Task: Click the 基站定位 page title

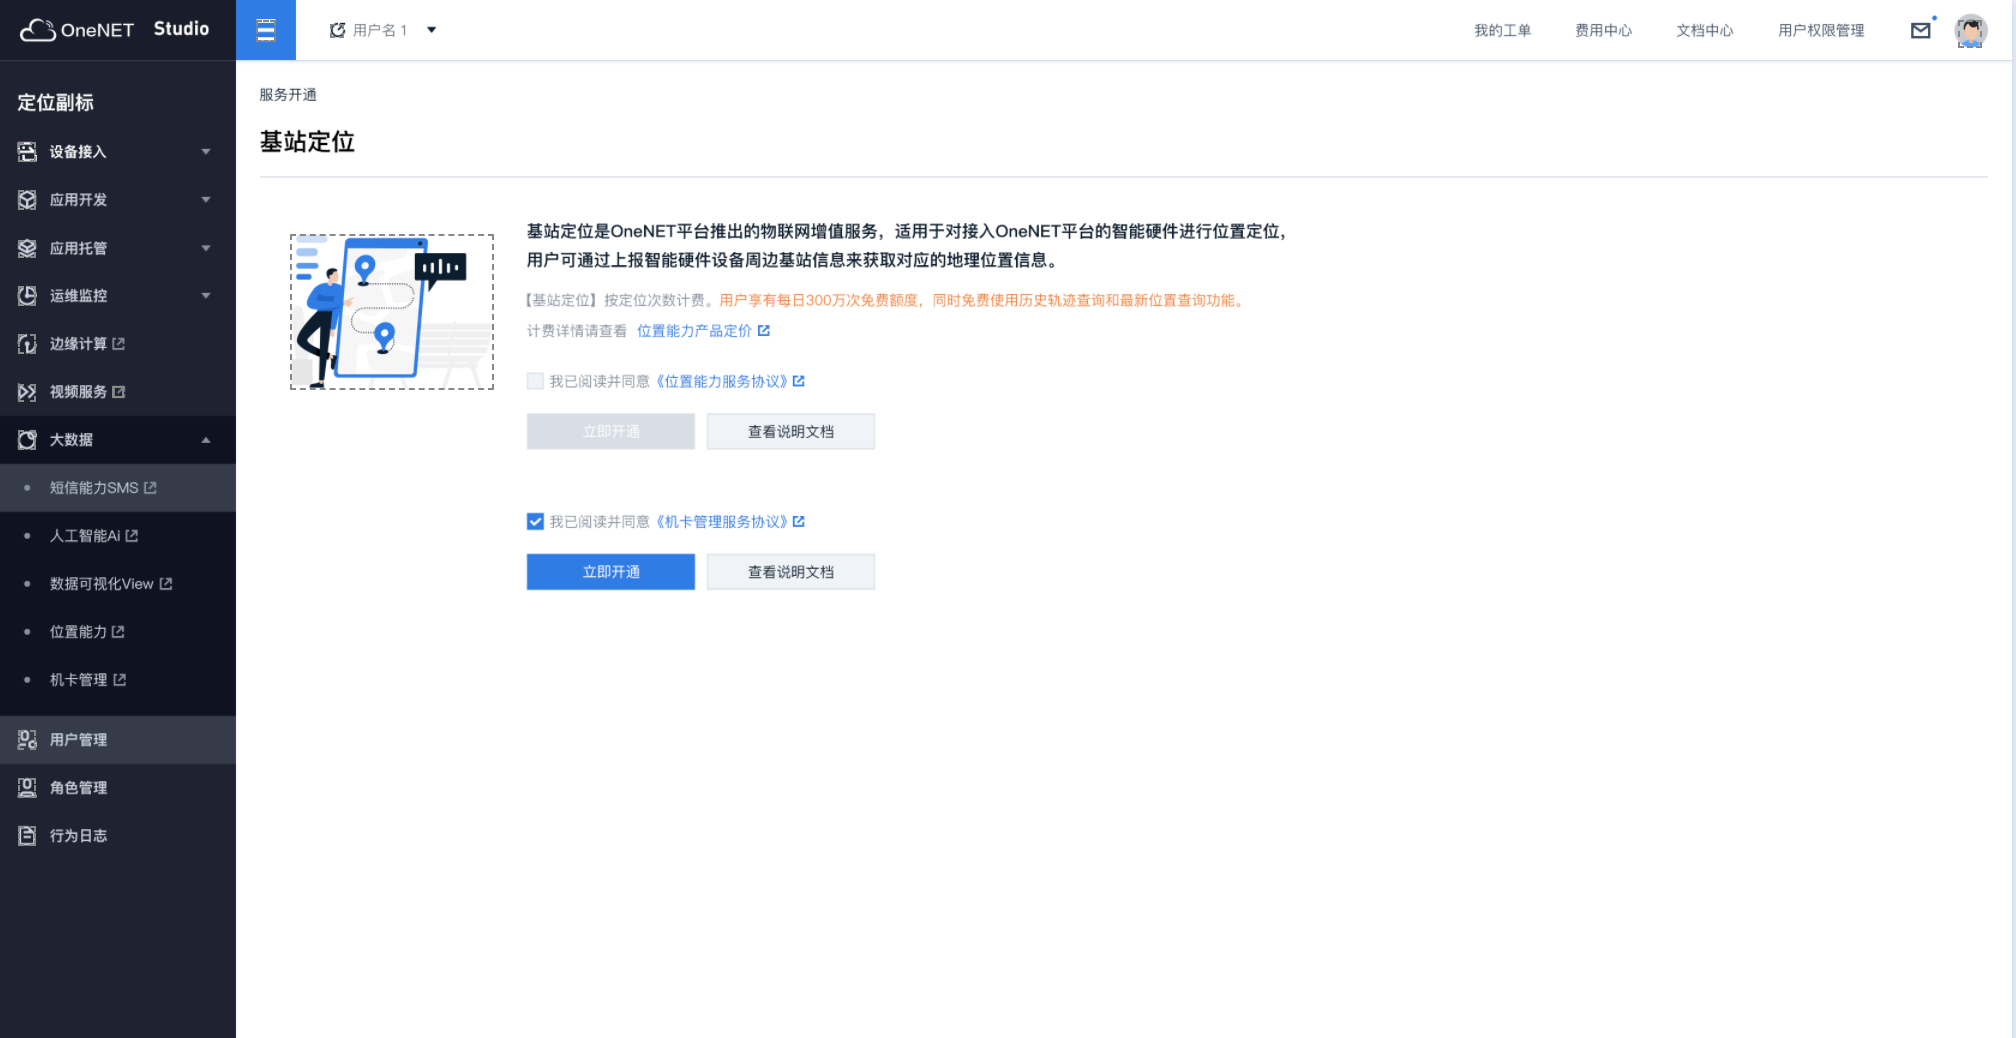Action: 307,142
